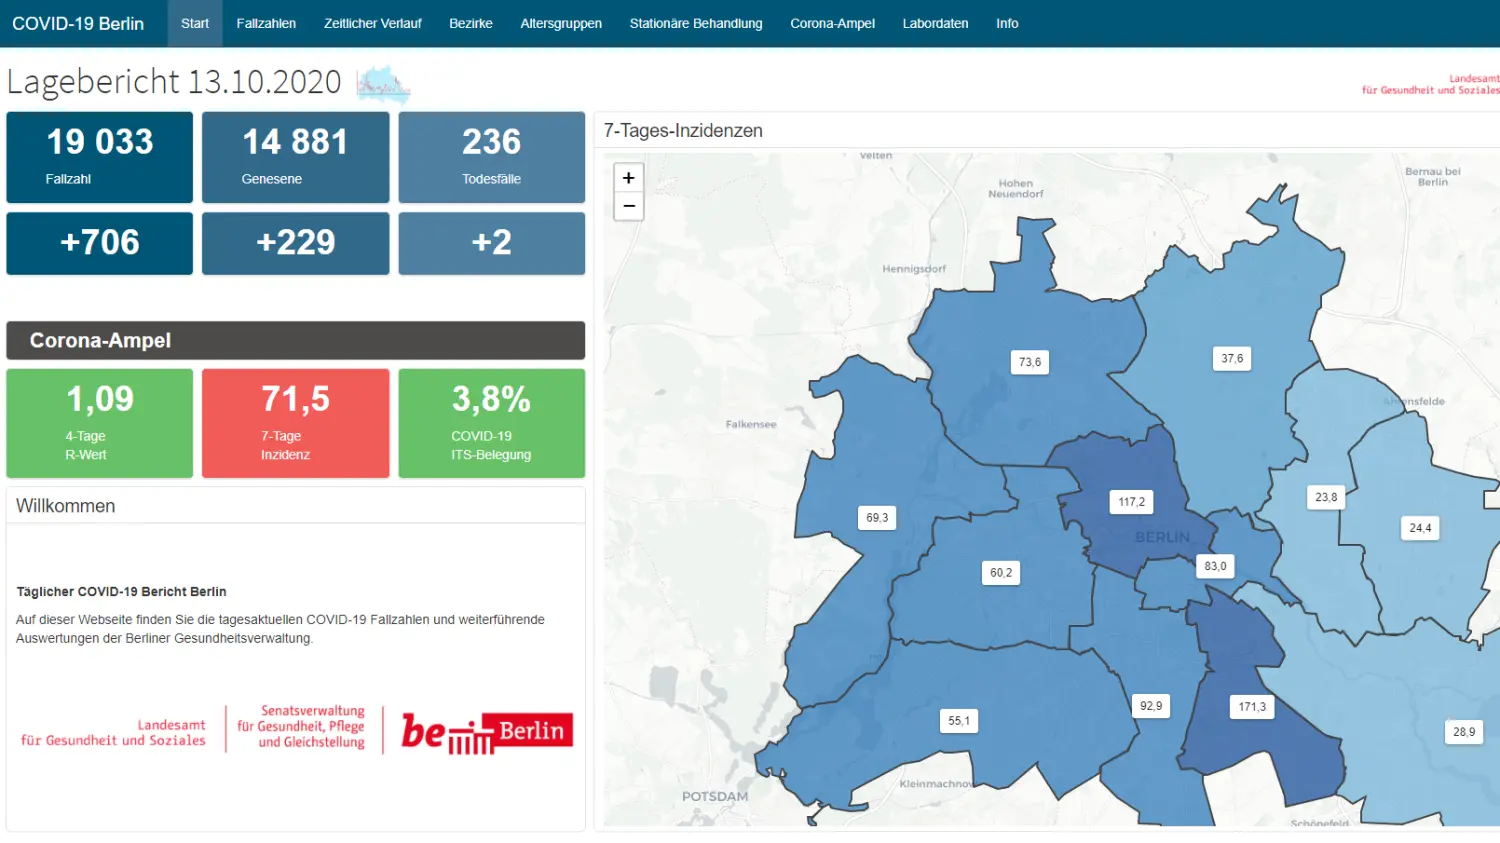Click the Landesamt für Gesundheit und Soziales logo
Image resolution: width=1500 pixels, height=843 pixels.
tap(113, 733)
